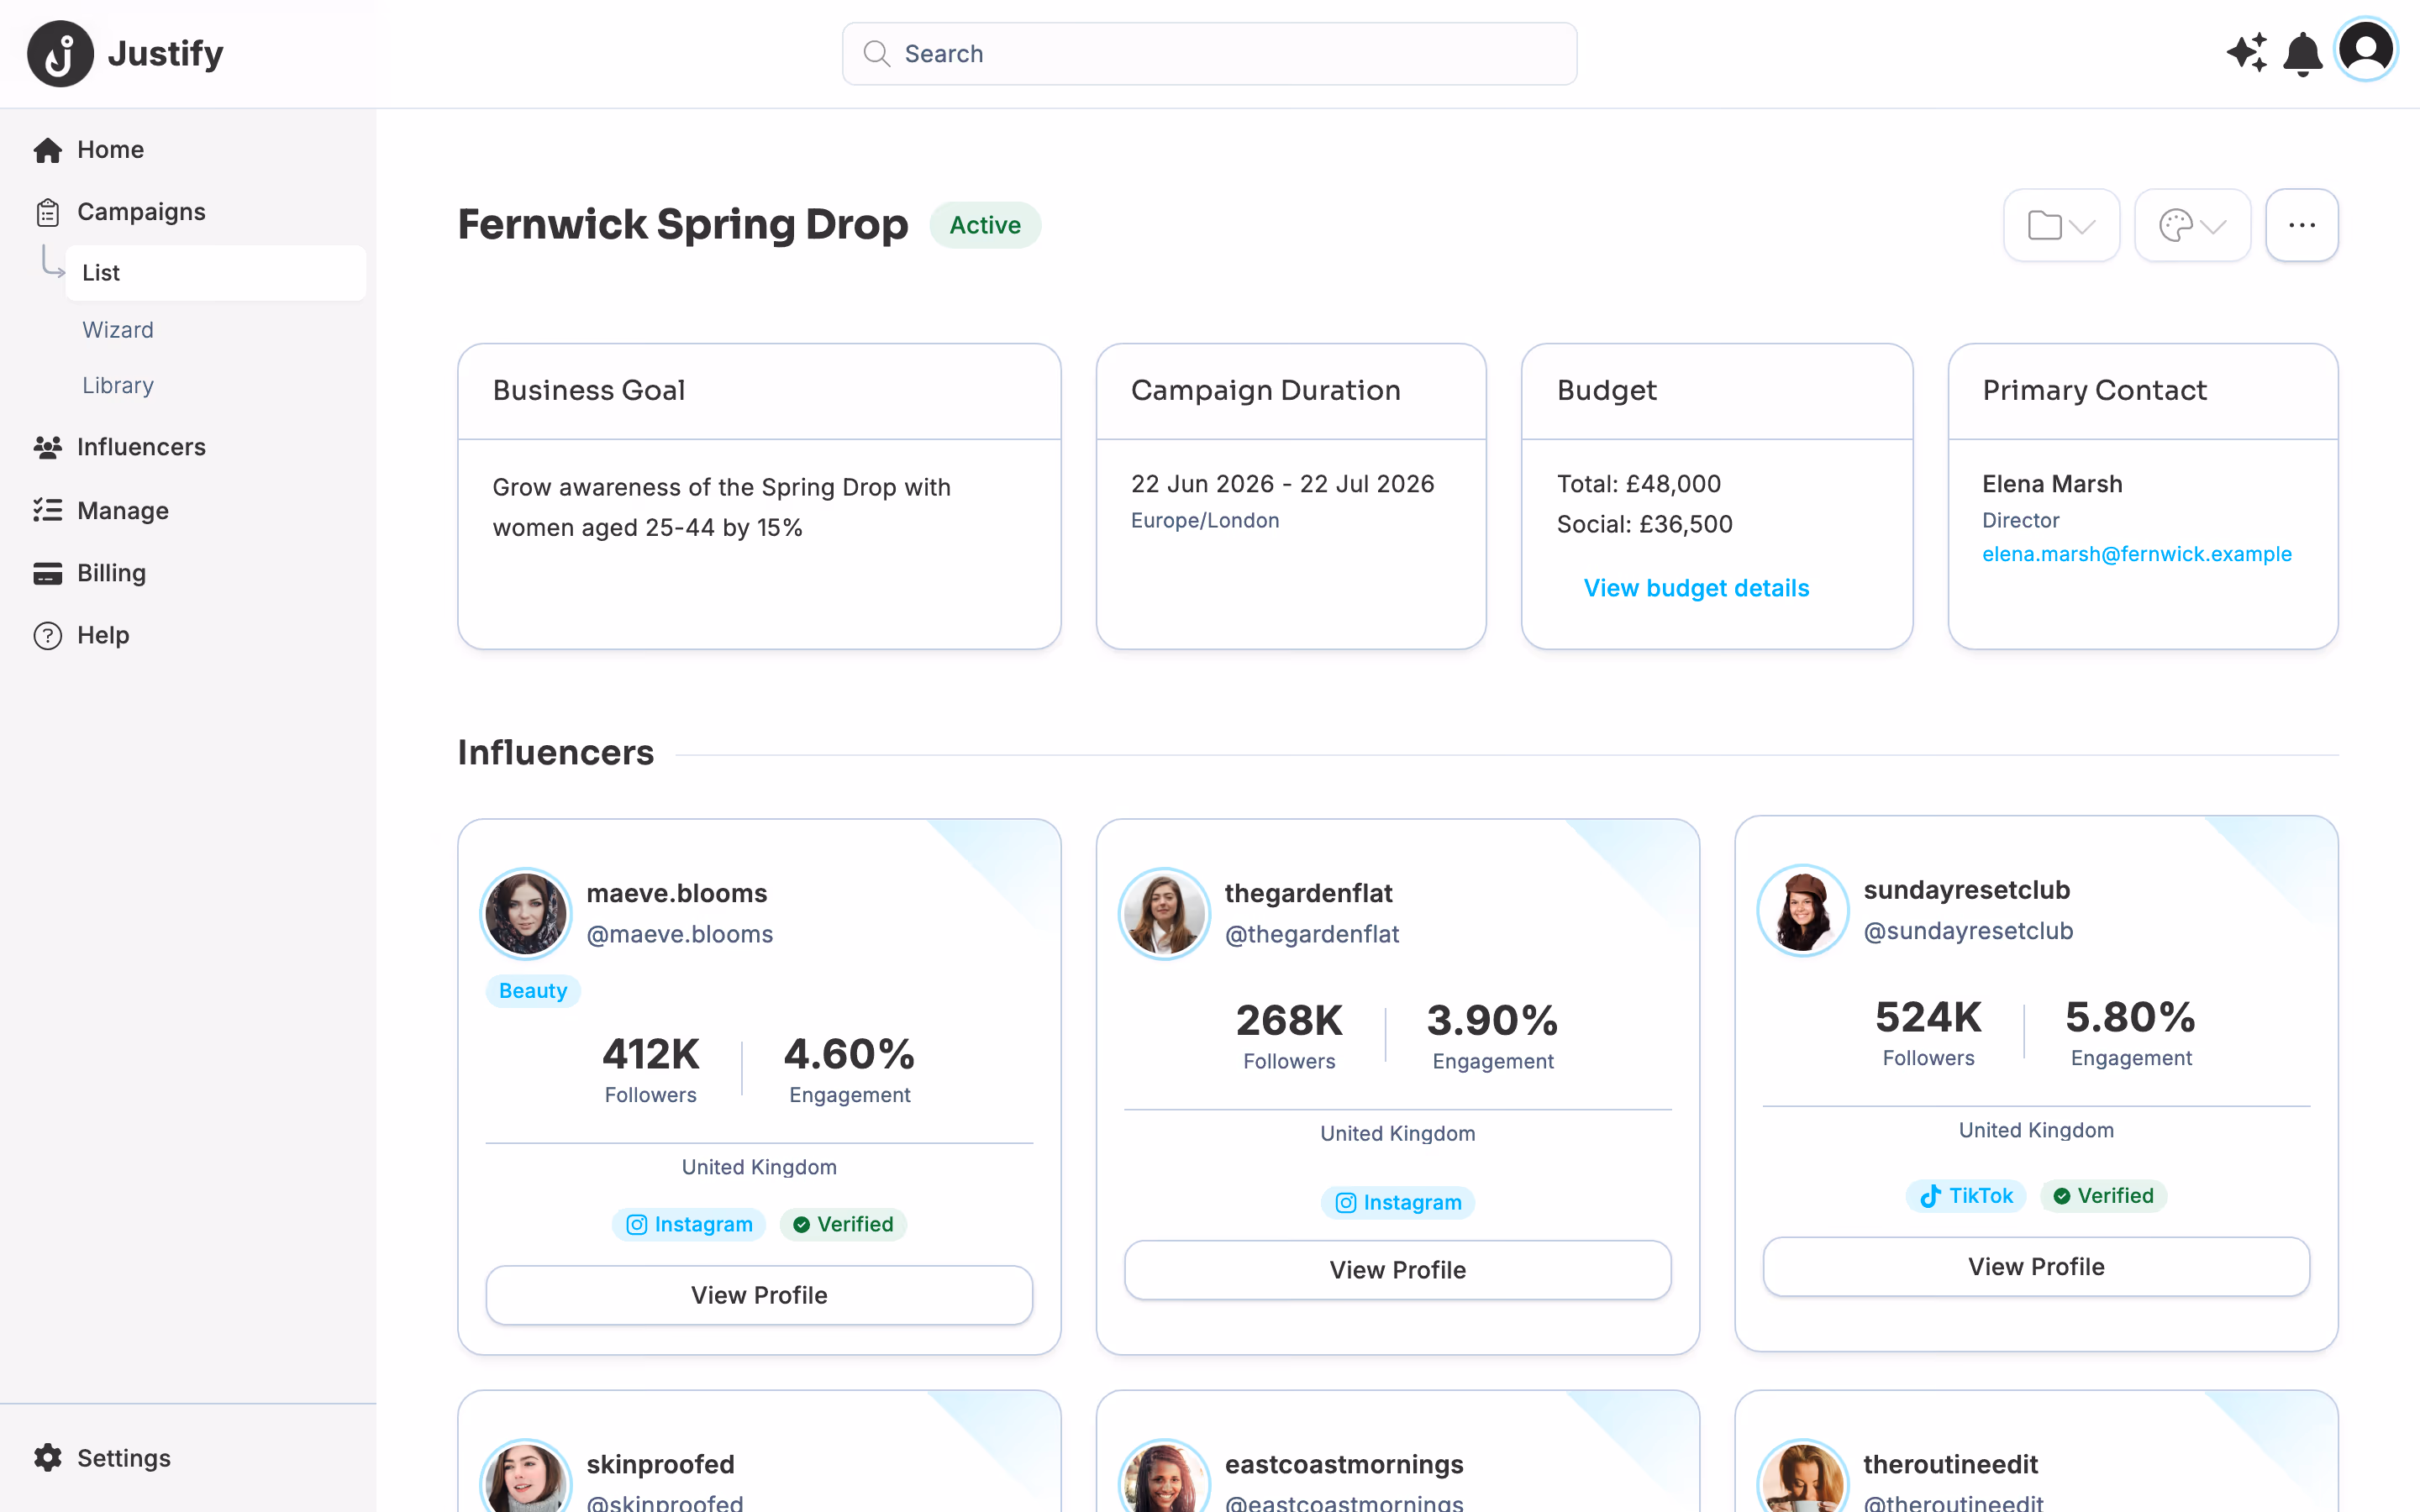Click the Social: £36,500 budget line
This screenshot has width=2420, height=1512.
[1644, 524]
